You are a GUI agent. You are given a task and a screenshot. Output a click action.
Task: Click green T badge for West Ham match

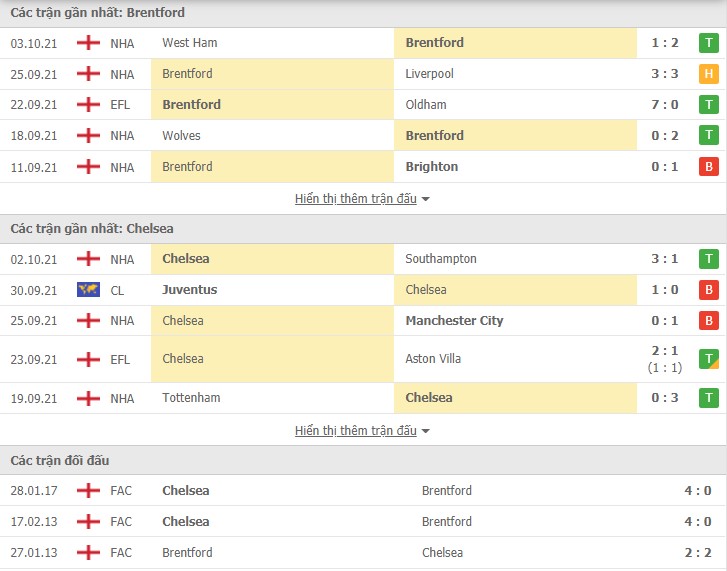pos(708,43)
